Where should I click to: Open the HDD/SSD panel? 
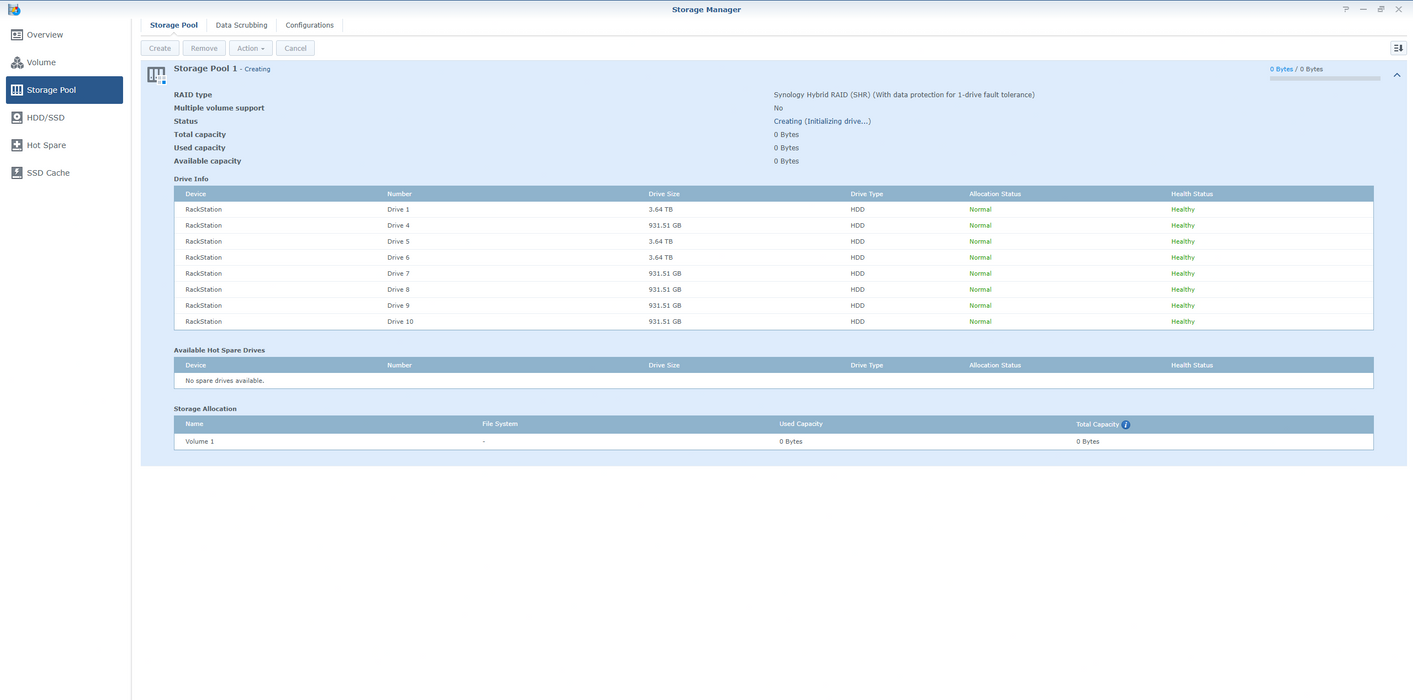[x=47, y=117]
